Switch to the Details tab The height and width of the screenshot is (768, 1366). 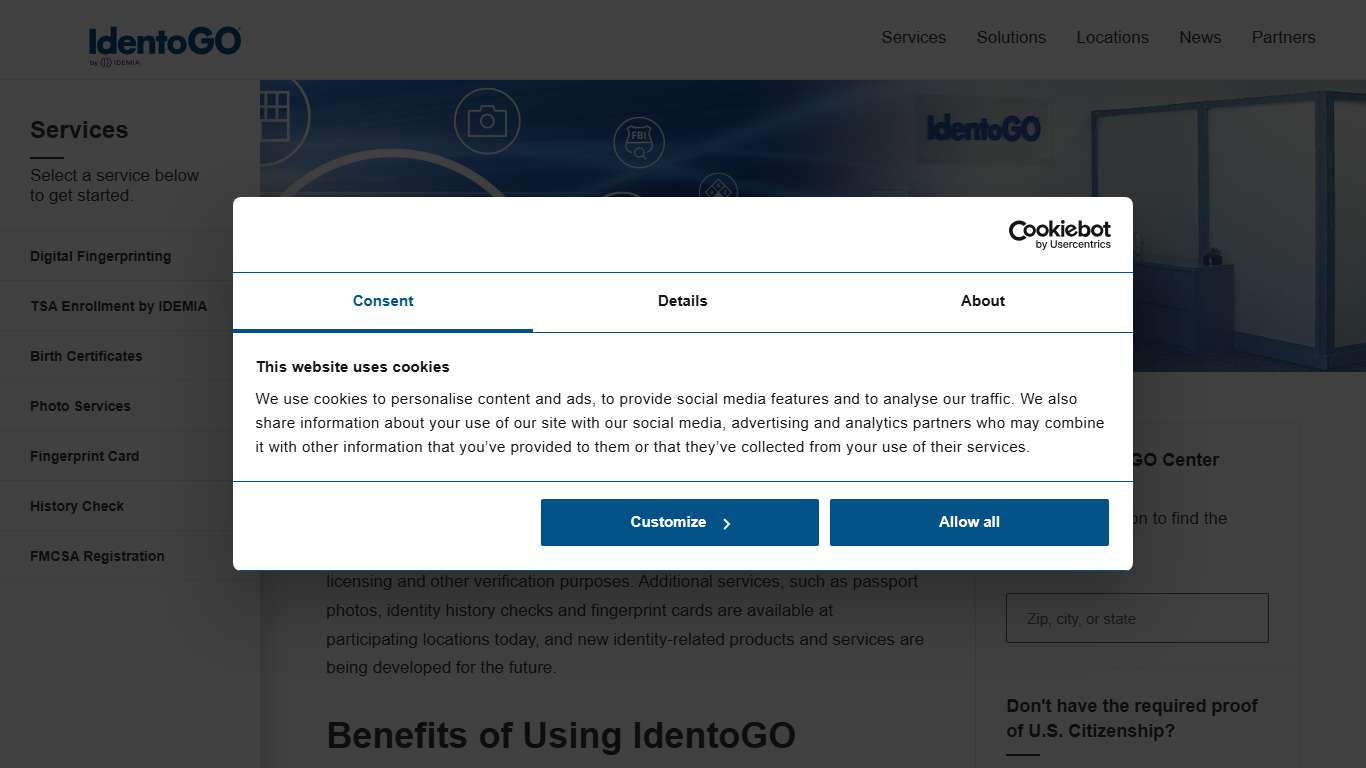pos(683,301)
